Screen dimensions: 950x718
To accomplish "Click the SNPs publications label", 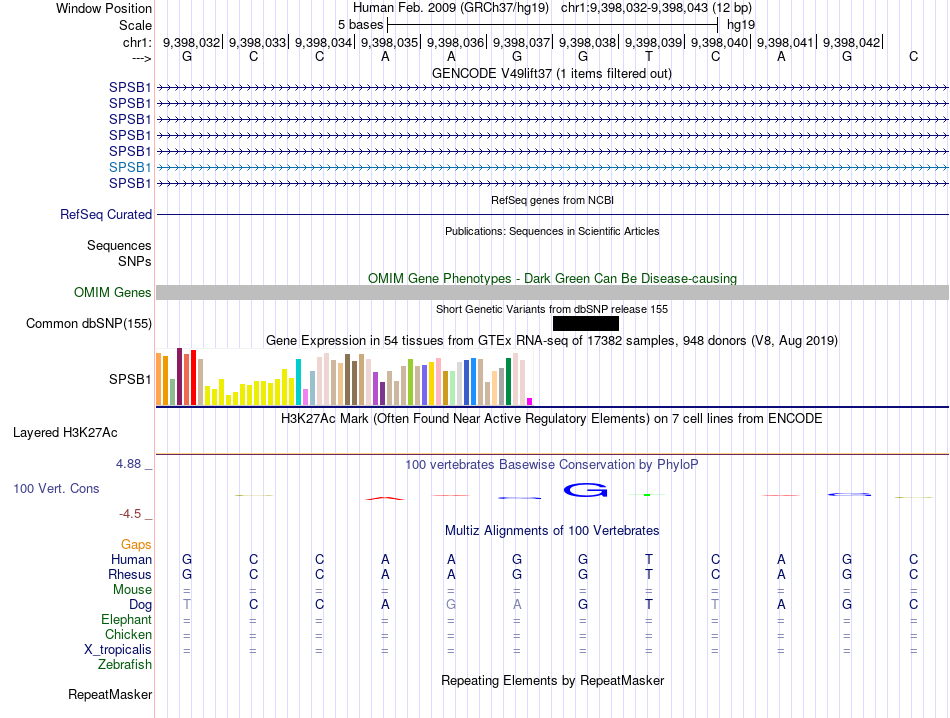I will coord(135,261).
